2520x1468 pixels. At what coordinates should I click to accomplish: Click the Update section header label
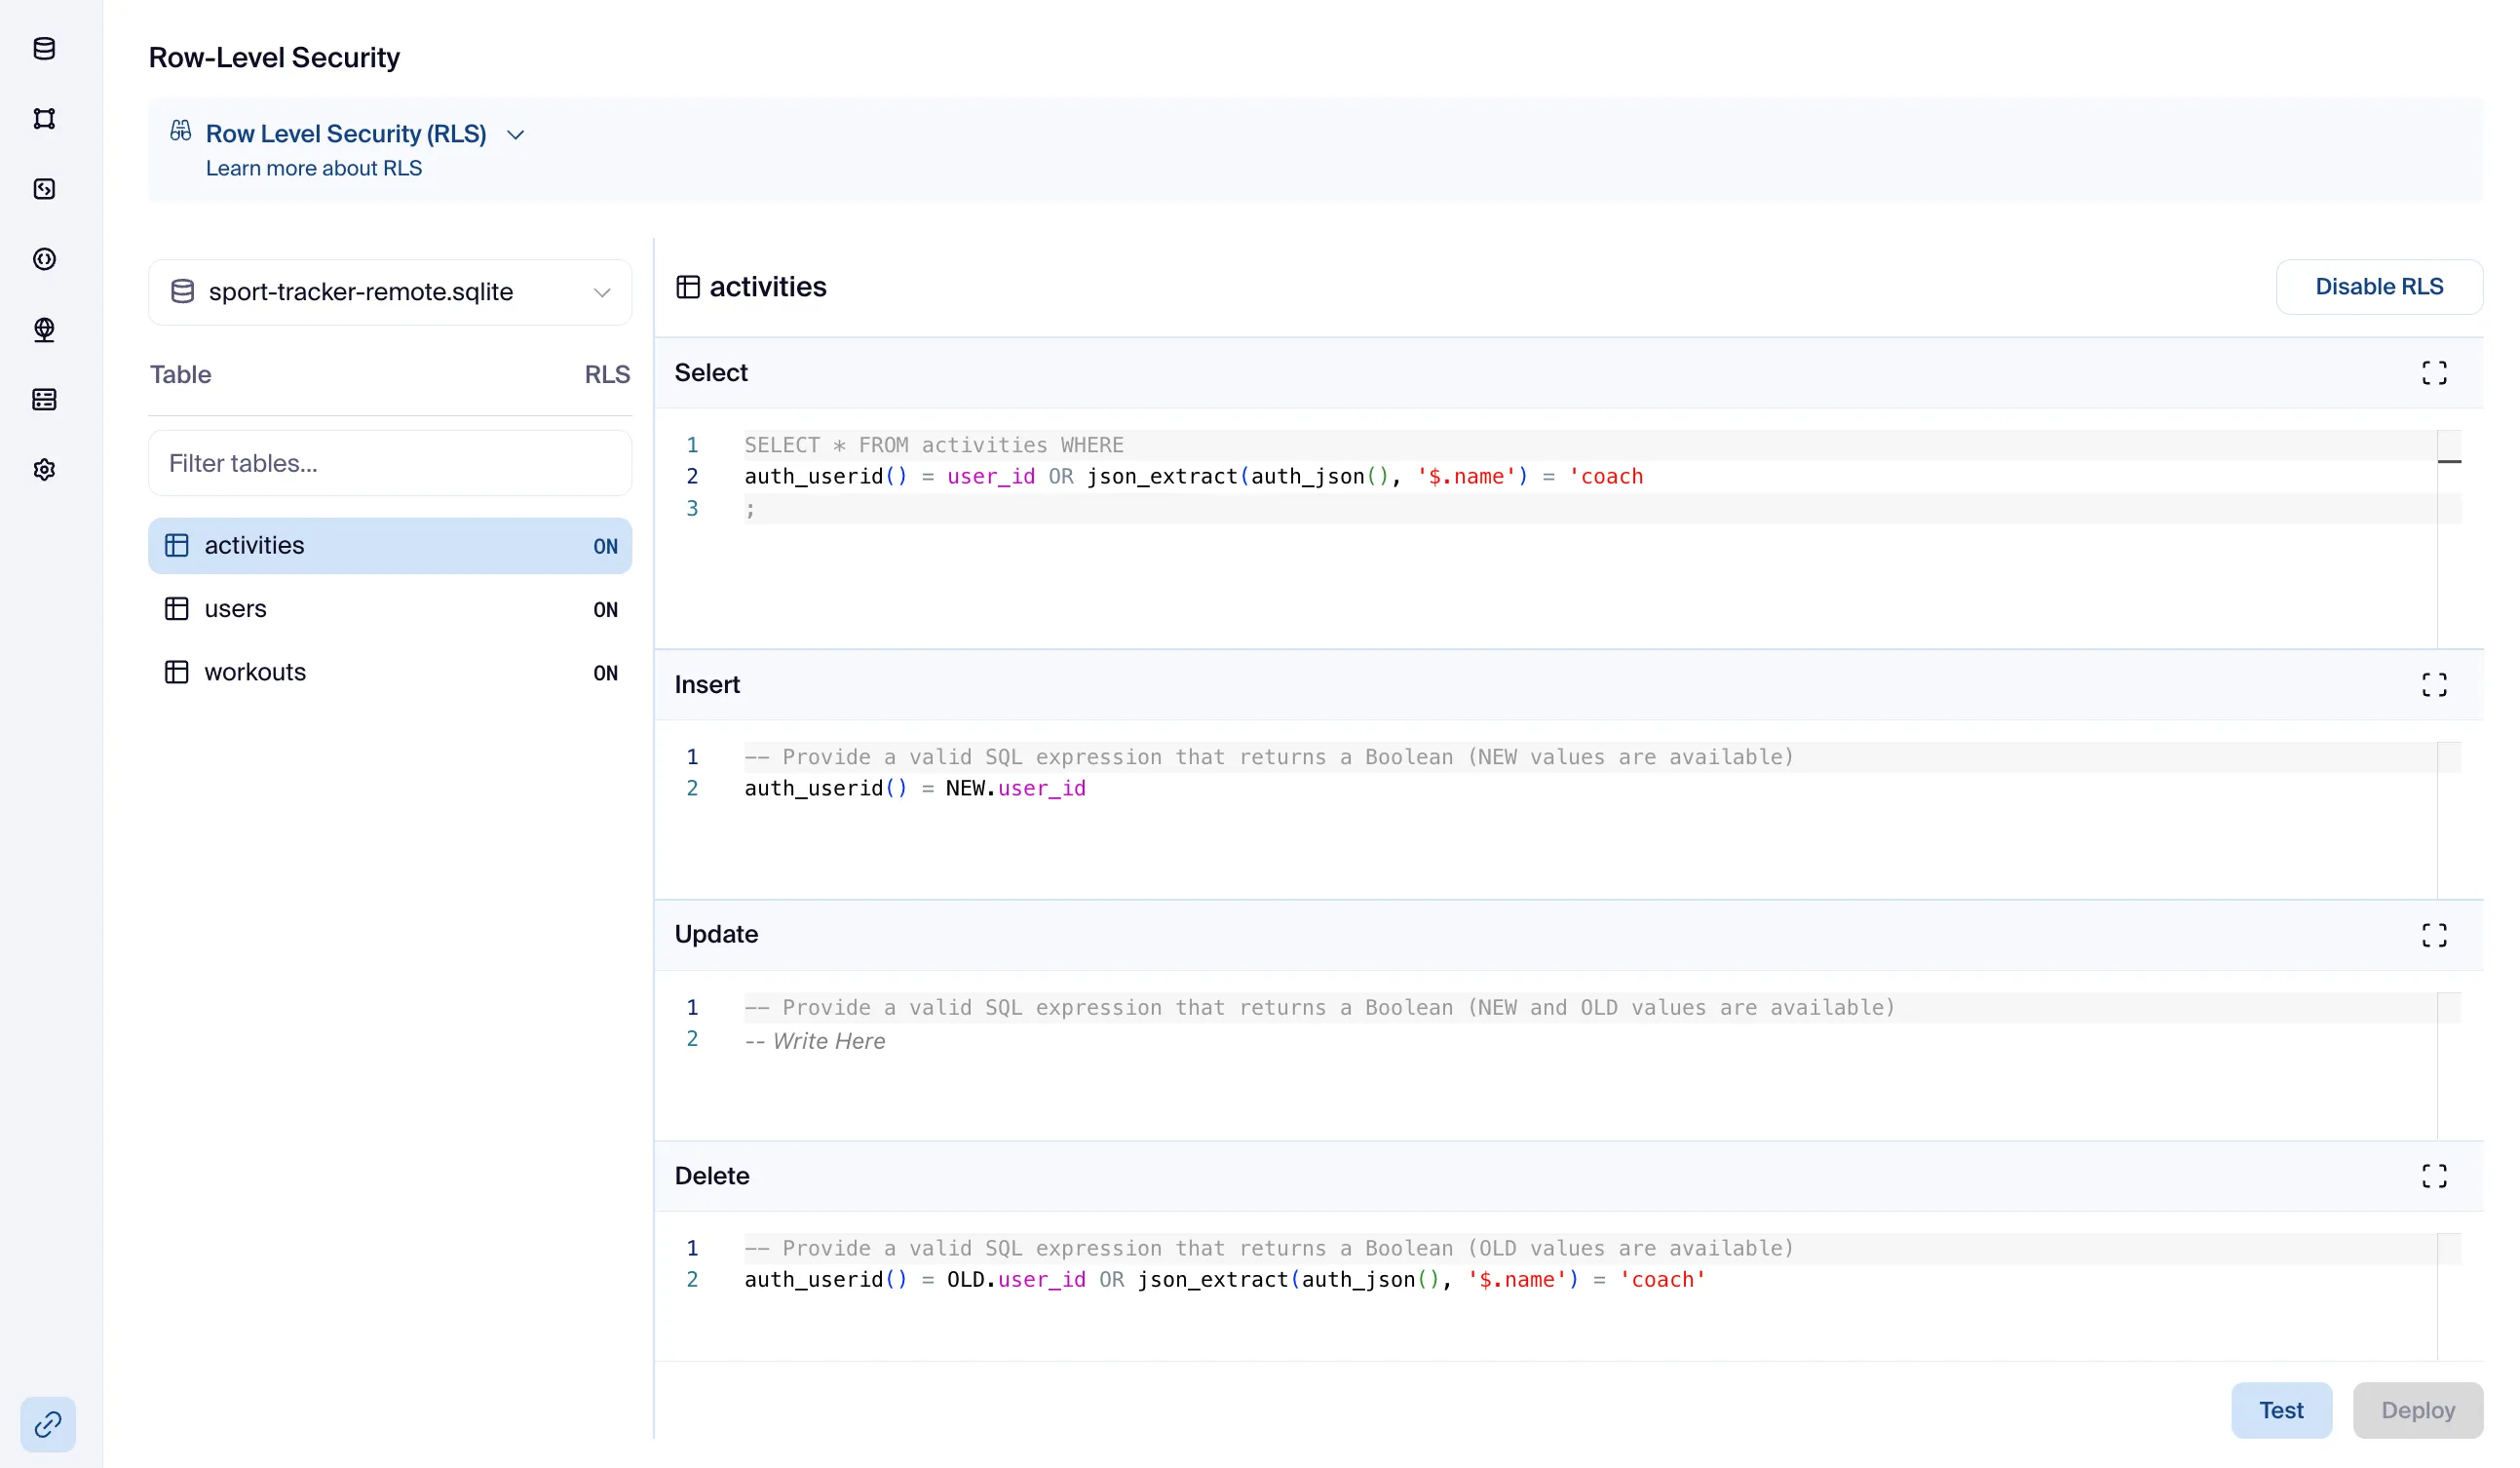coord(716,934)
